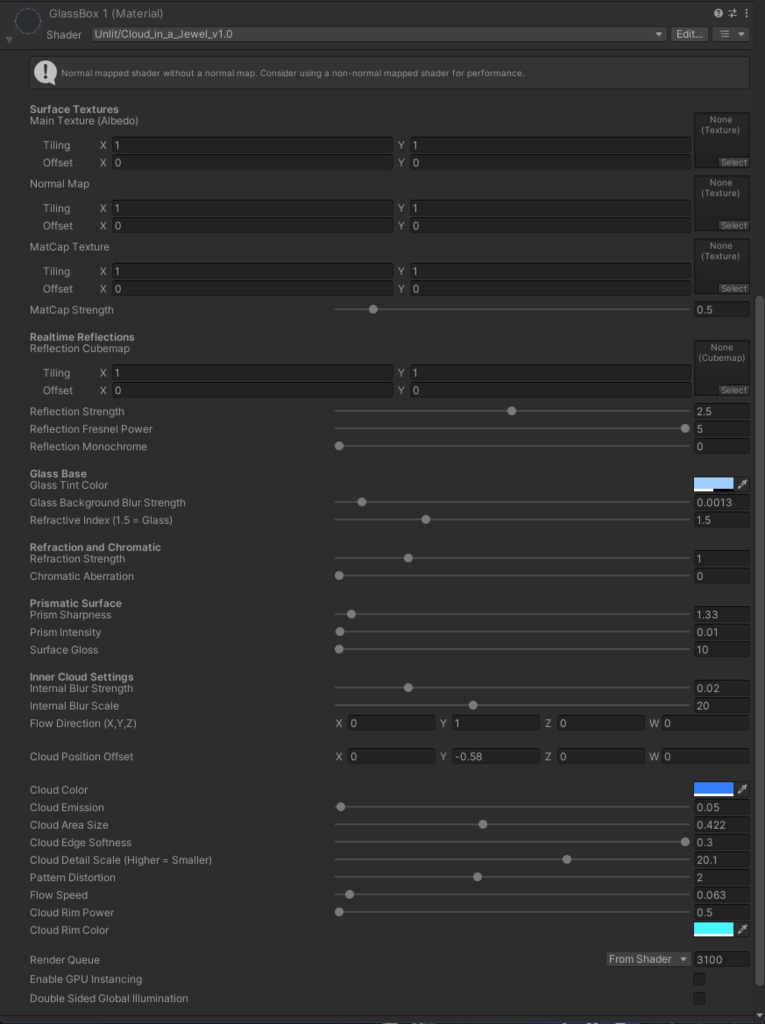
Task: Click the Cloud Color swatch
Action: point(713,790)
